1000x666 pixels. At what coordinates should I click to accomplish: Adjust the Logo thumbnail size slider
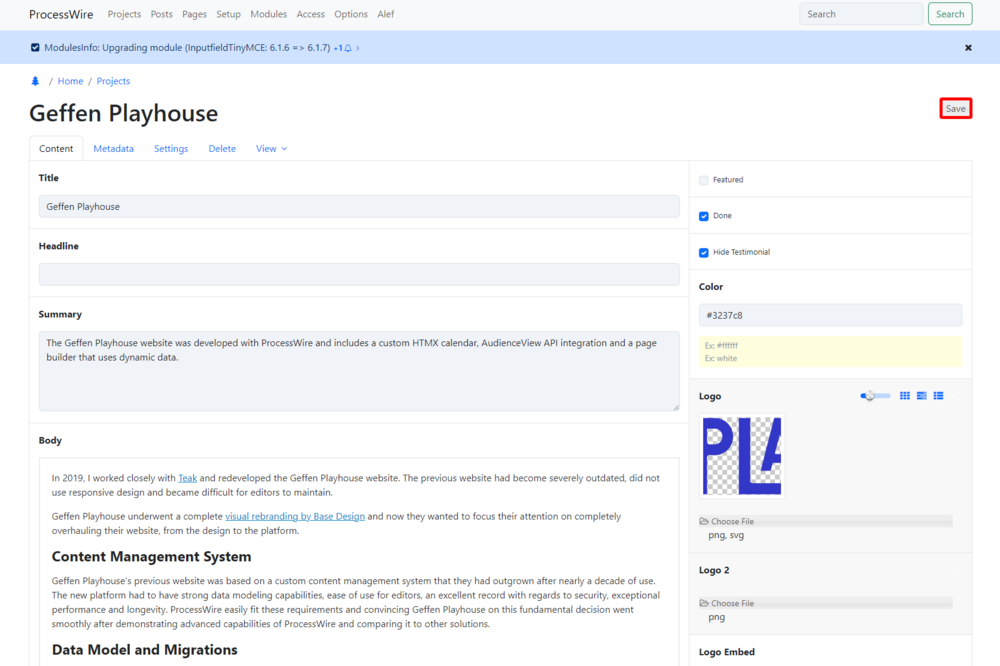870,396
